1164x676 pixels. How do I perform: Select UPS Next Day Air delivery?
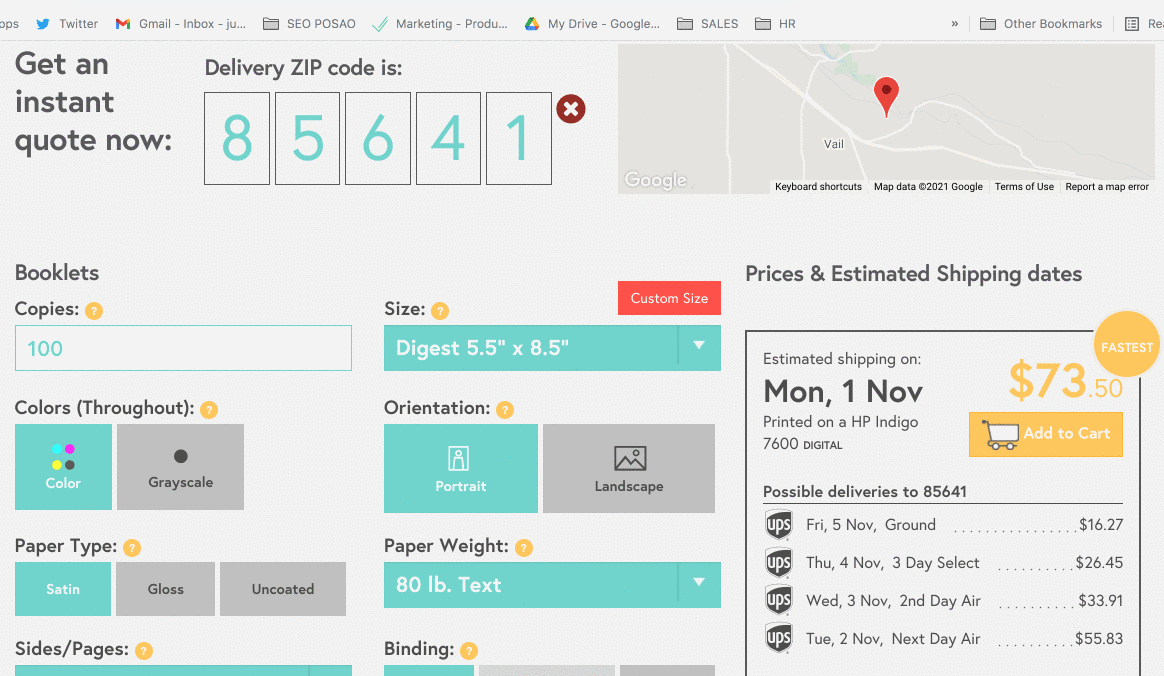point(944,638)
